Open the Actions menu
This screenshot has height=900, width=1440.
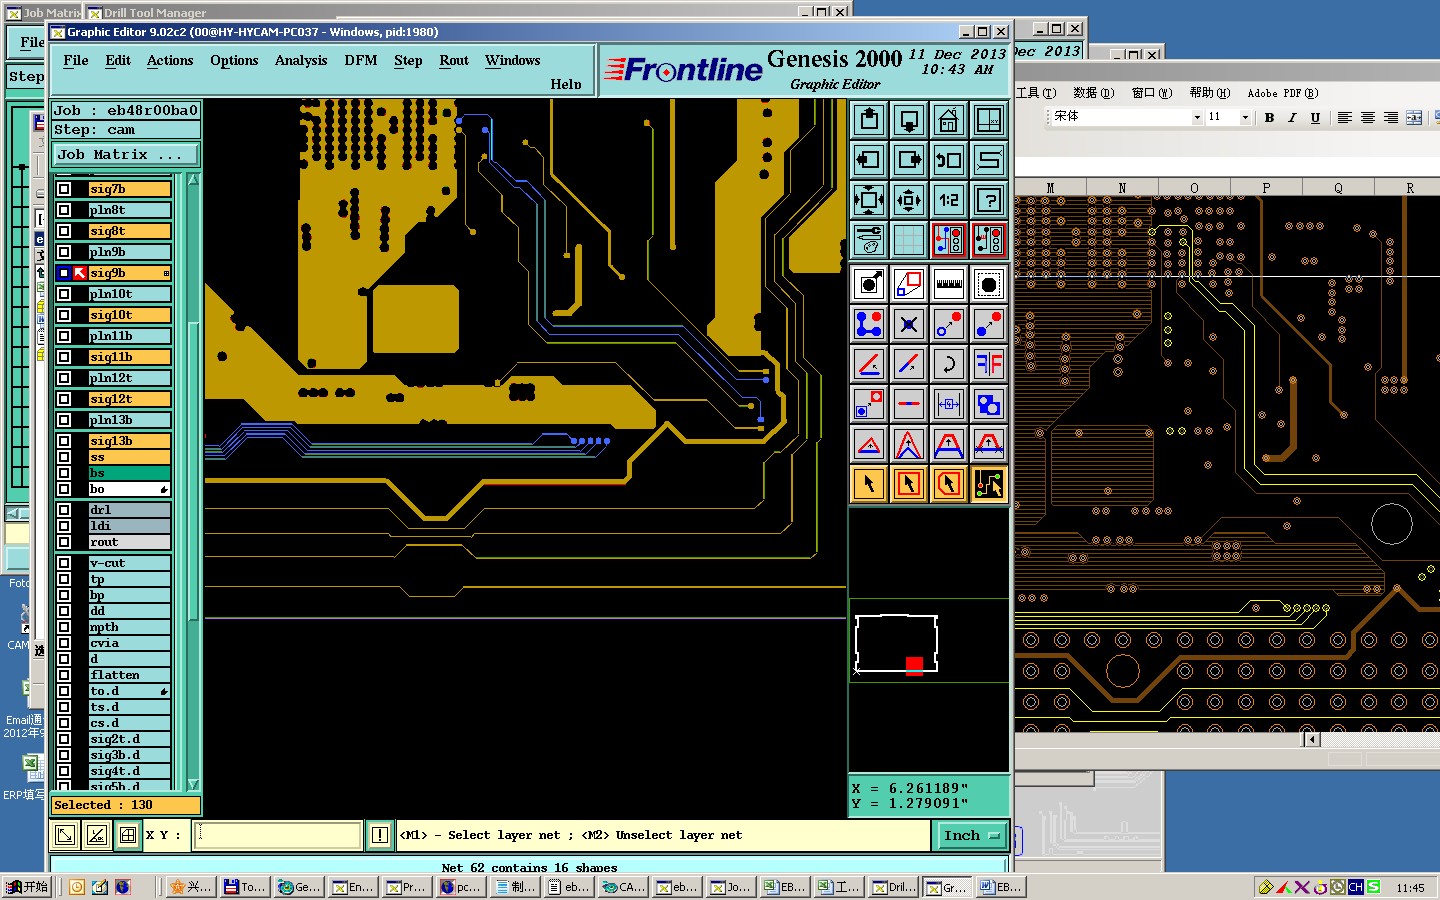(x=170, y=60)
